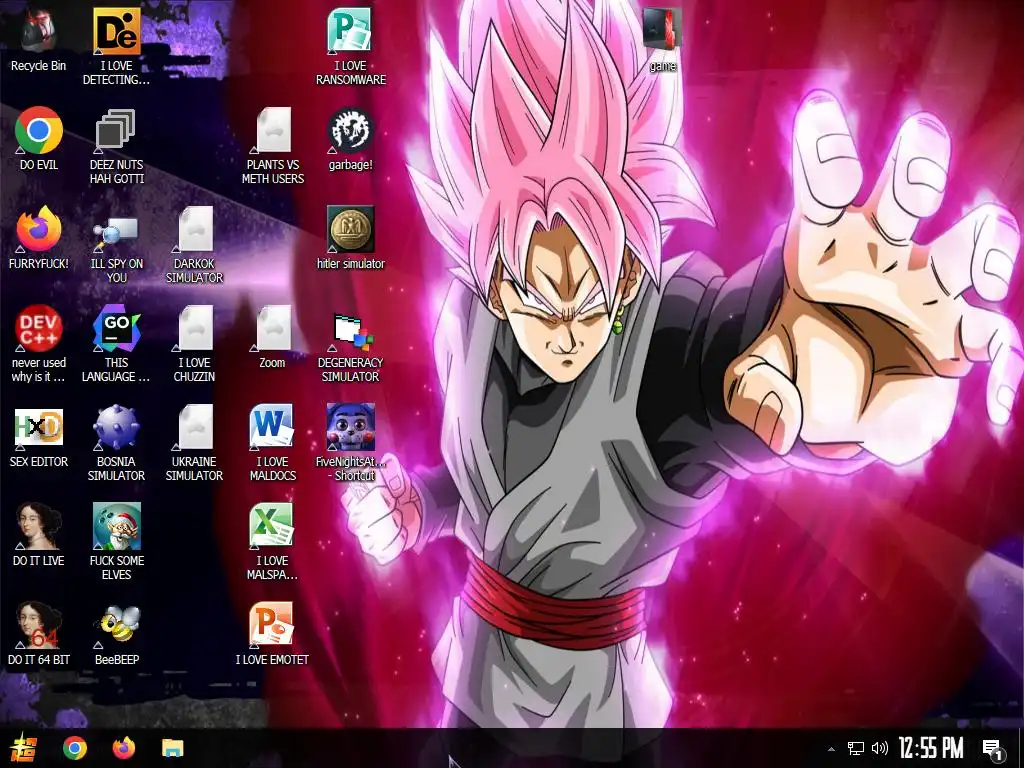The width and height of the screenshot is (1024, 768).
Task: Click the Firefox icon pinned to taskbar
Action: click(x=123, y=748)
